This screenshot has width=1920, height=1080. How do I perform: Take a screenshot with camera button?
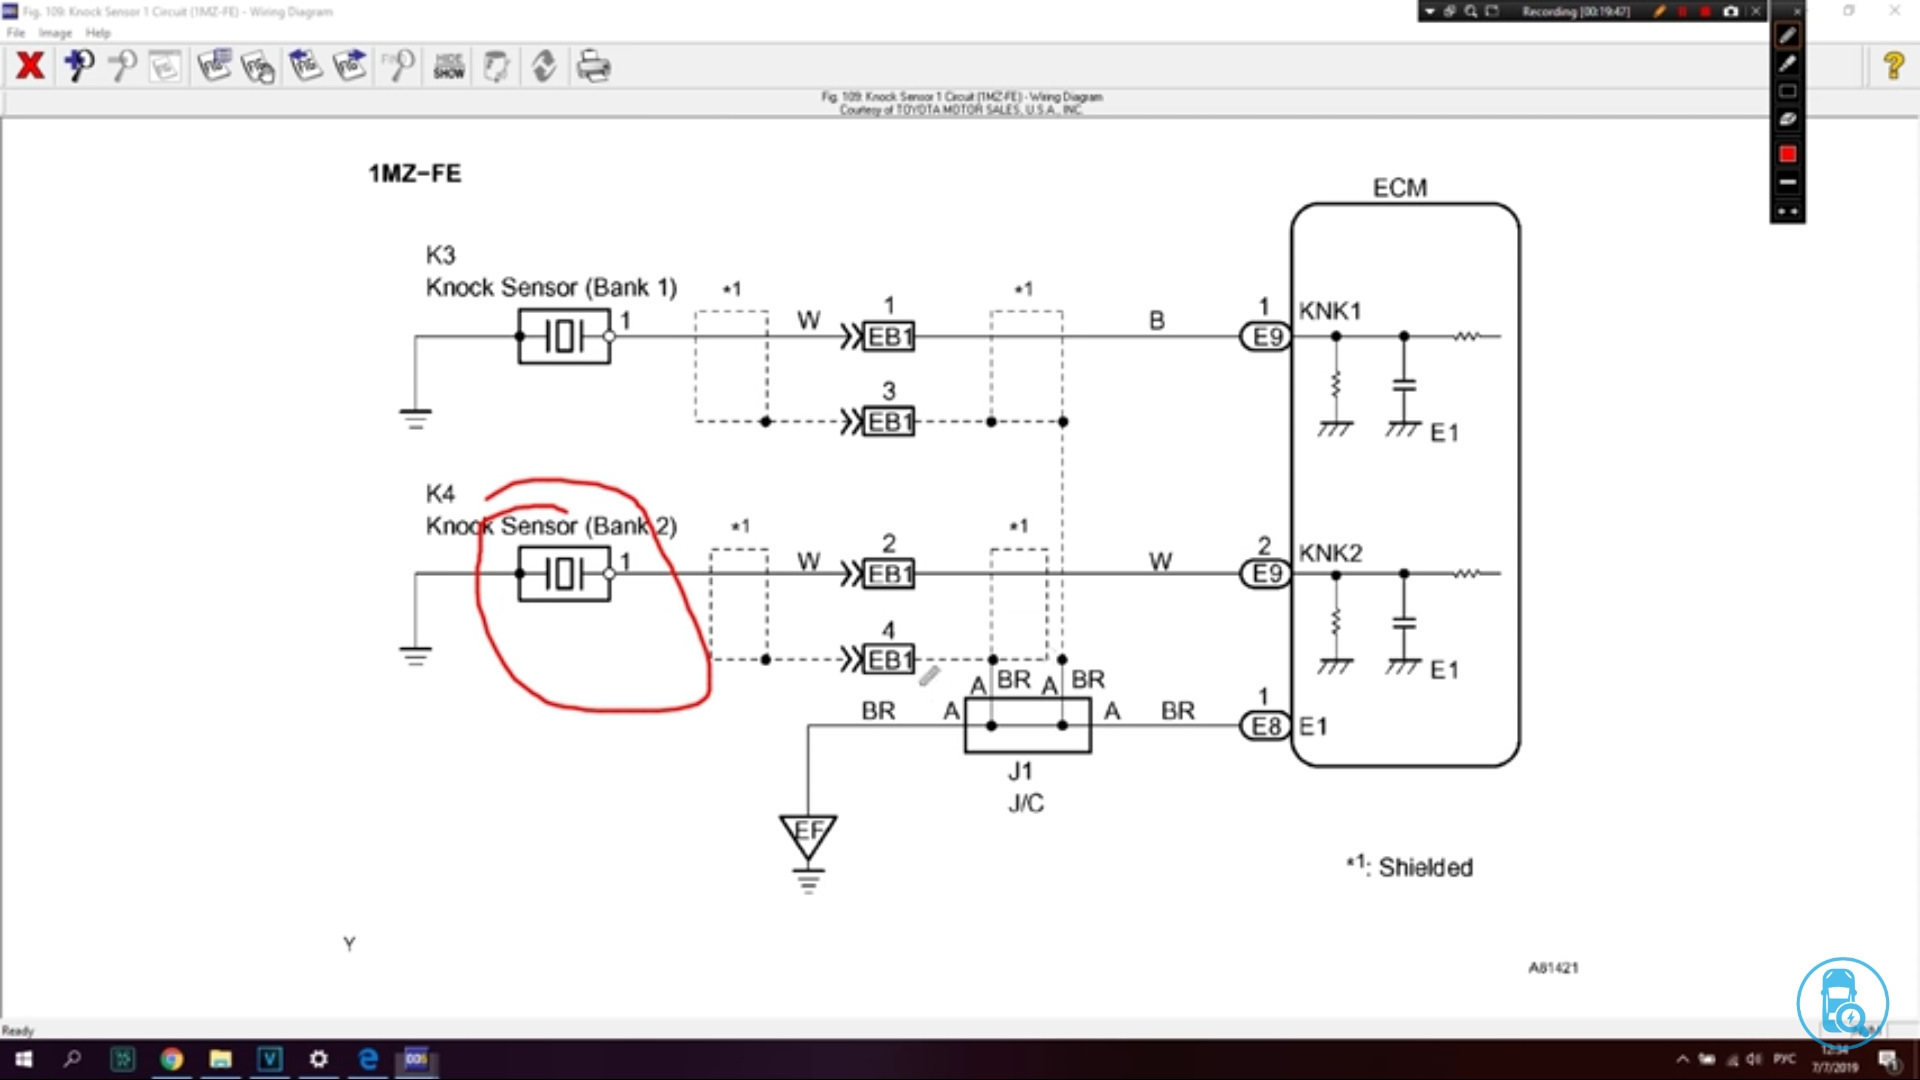(x=1731, y=11)
